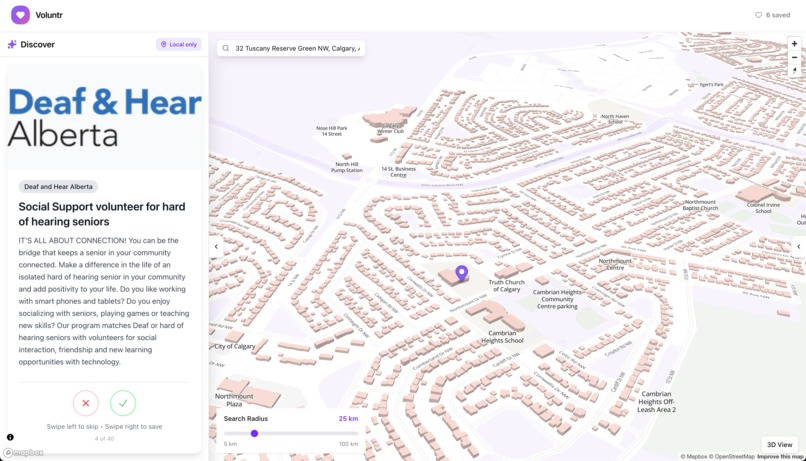The image size is (806, 461).
Task: Click the pin icon in Local only
Action: tap(163, 45)
